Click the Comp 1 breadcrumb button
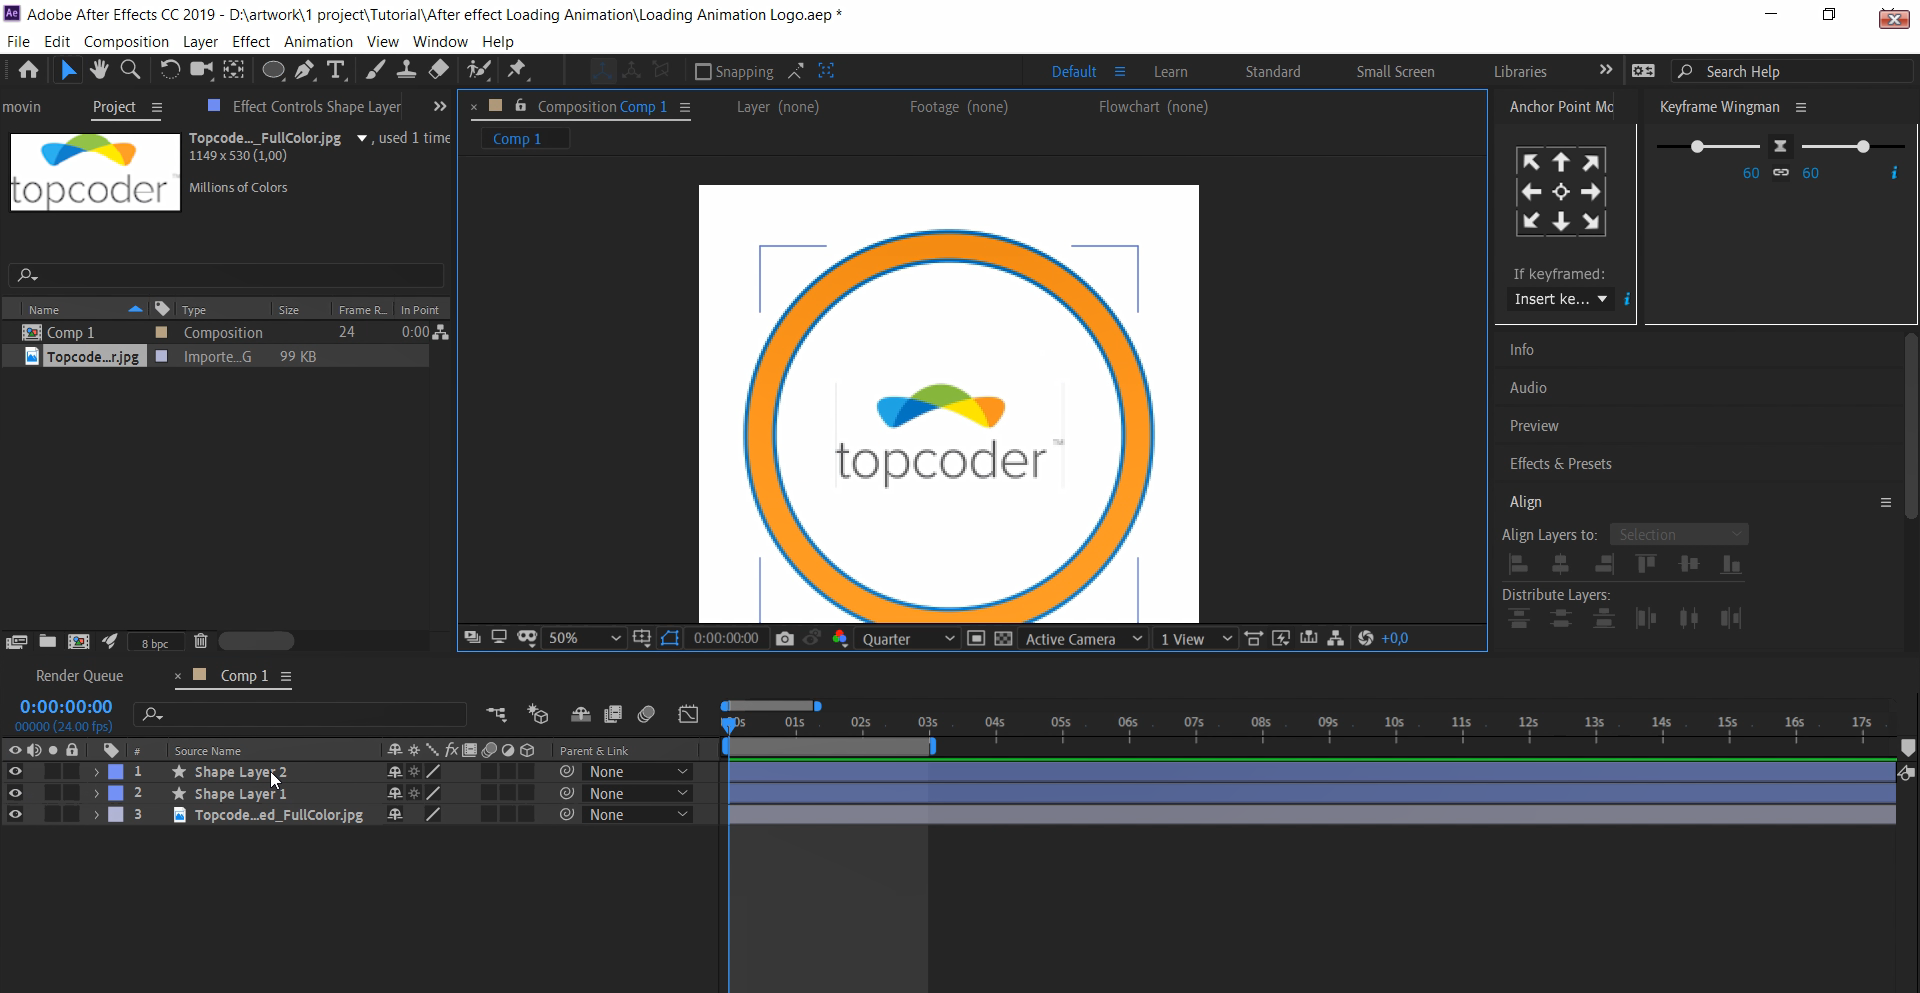 pos(525,139)
